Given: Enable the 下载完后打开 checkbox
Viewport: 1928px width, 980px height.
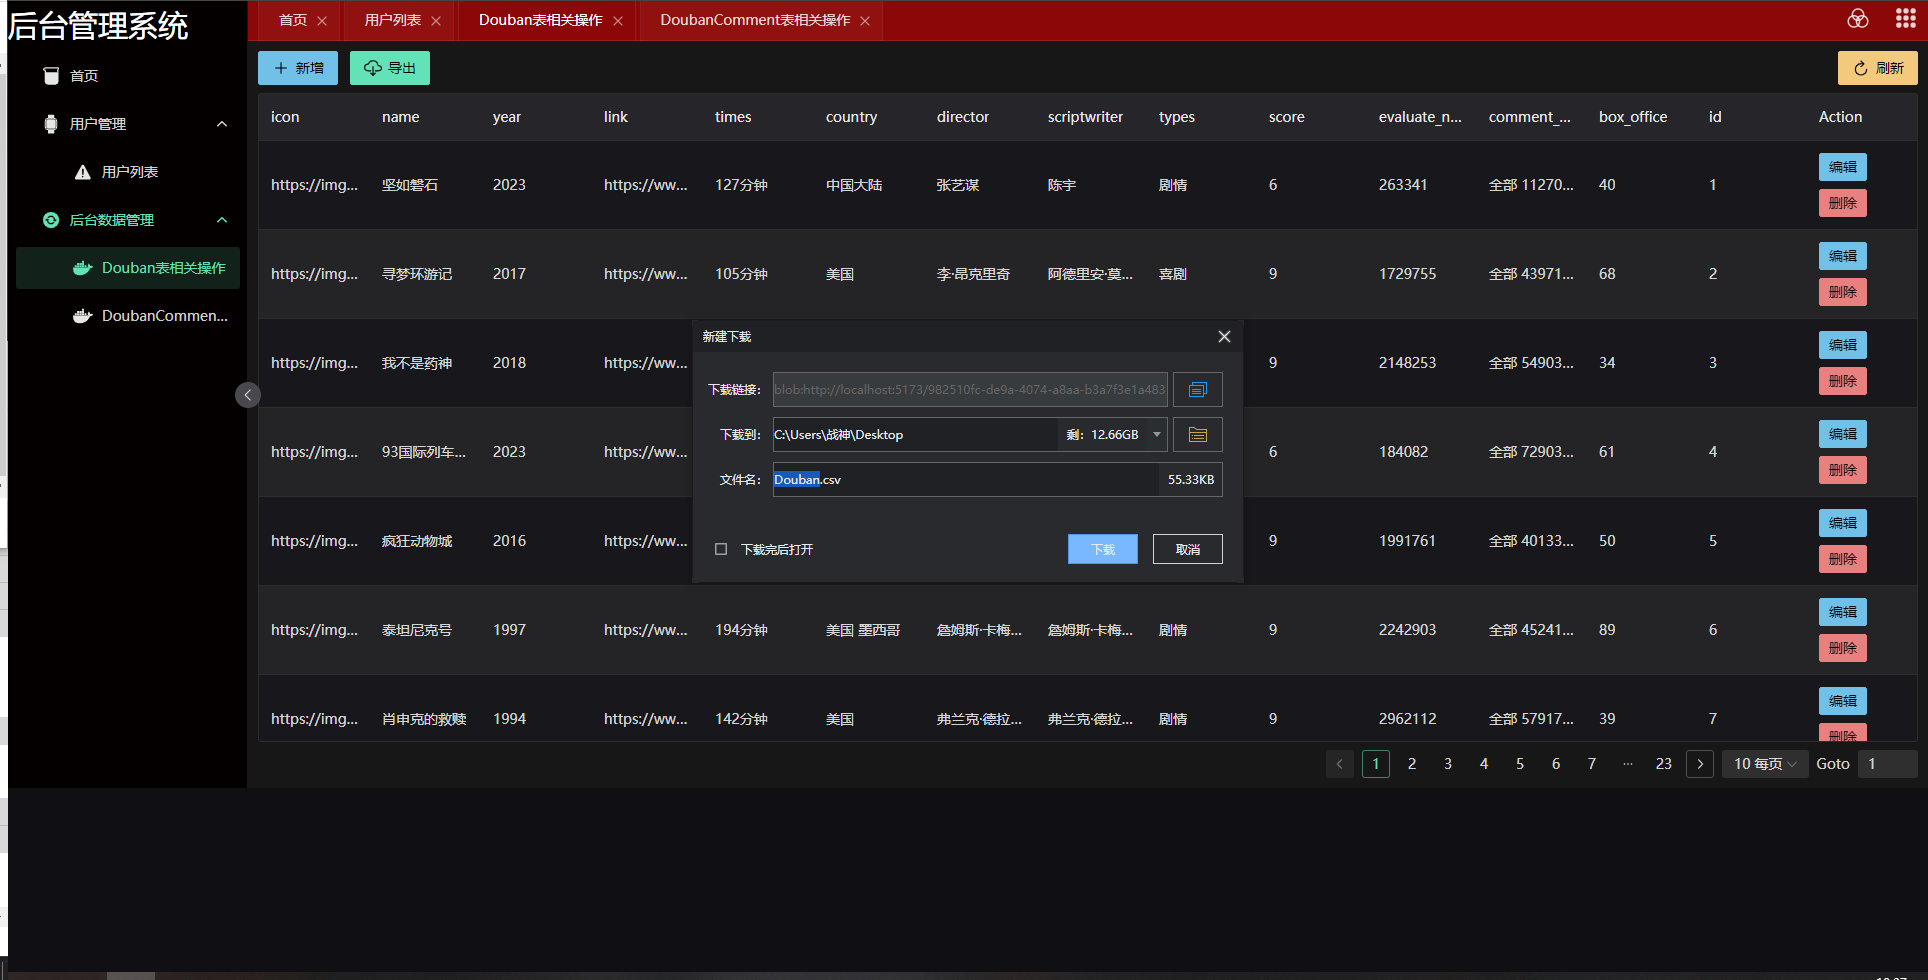Looking at the screenshot, I should 721,549.
